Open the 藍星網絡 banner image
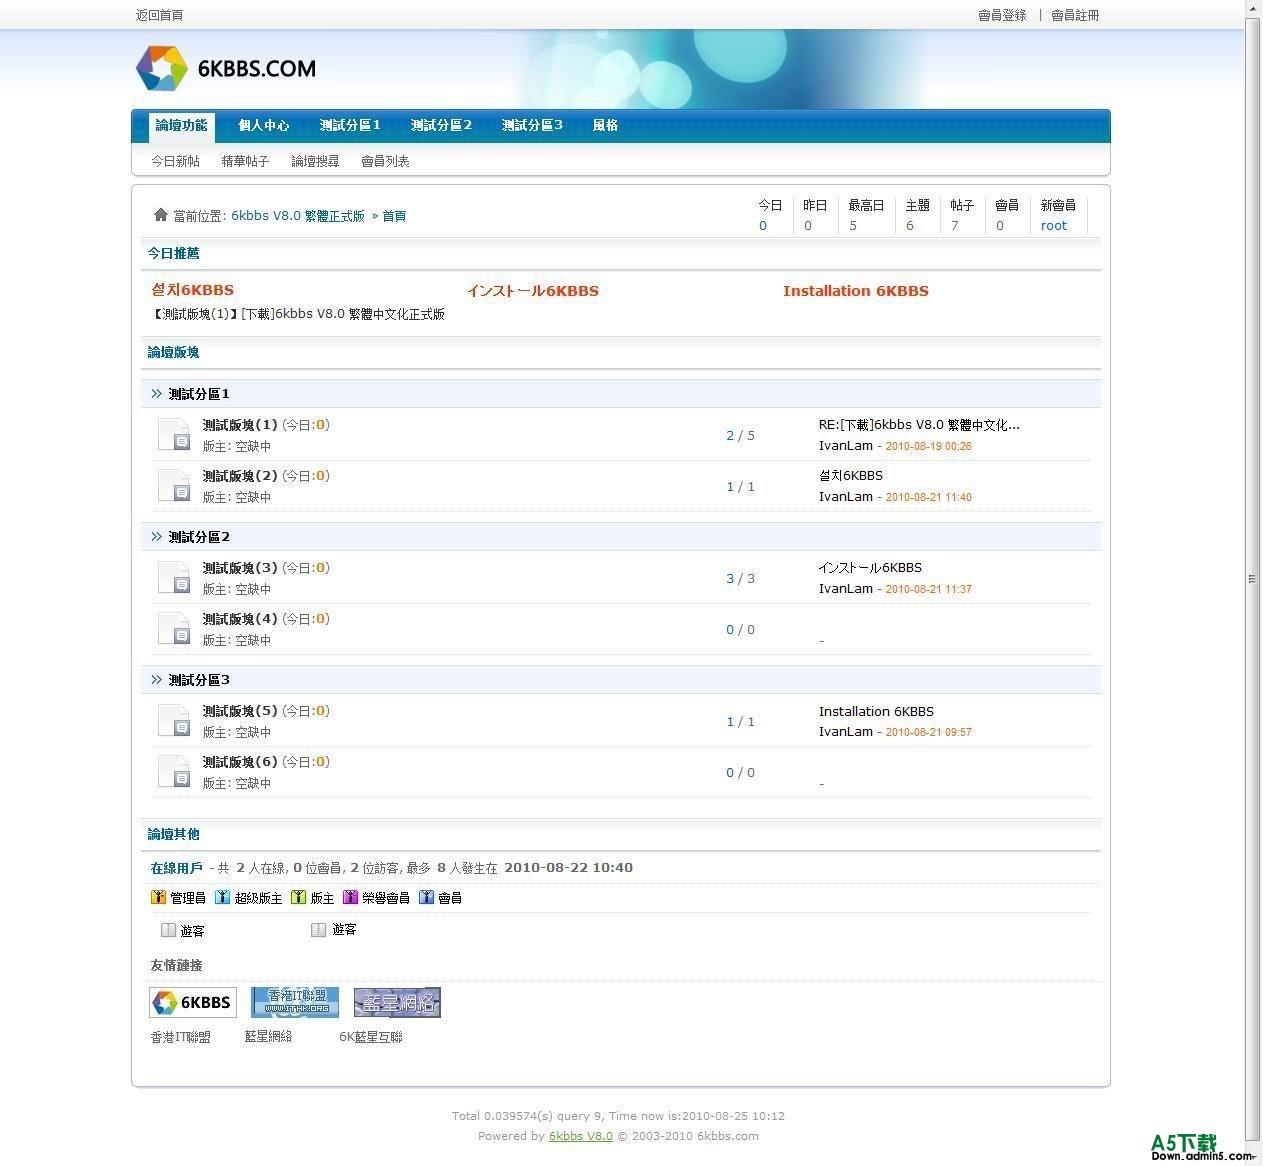This screenshot has height=1166, width=1263. (397, 1002)
